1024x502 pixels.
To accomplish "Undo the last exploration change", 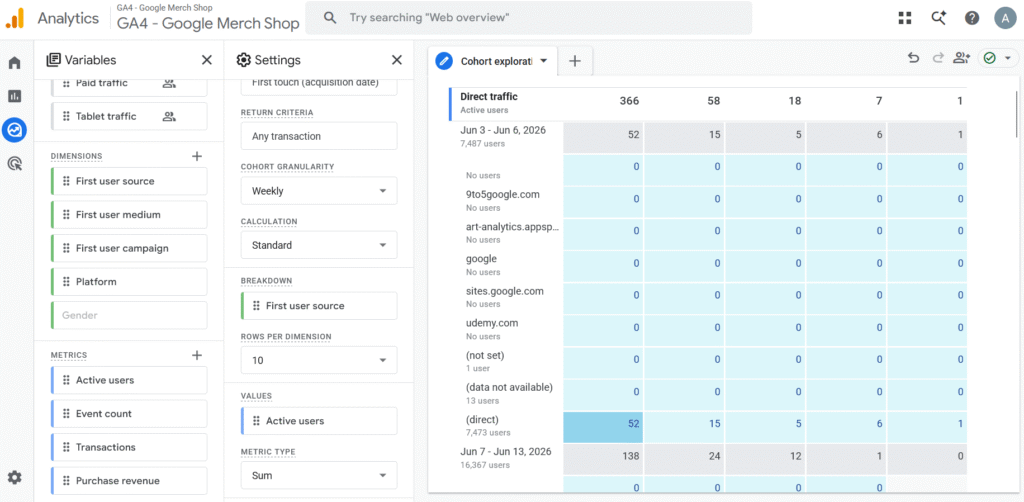I will 914,58.
